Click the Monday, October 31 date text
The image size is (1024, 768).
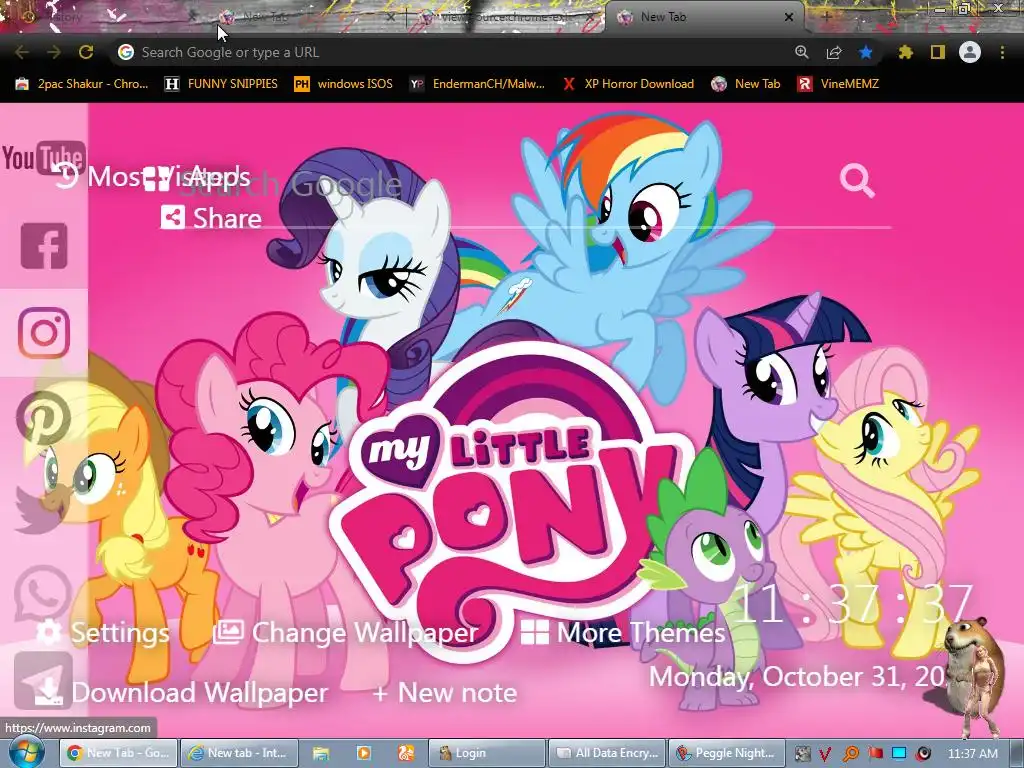tap(798, 677)
